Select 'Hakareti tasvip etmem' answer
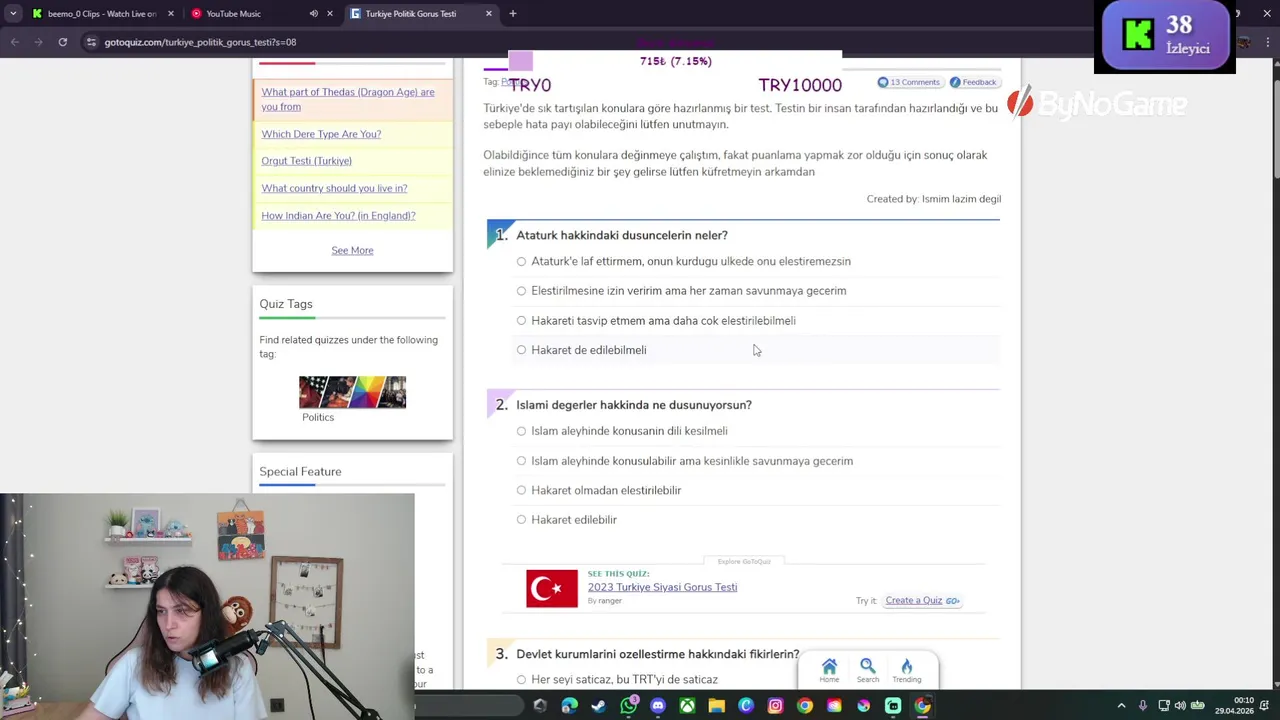 coord(521,320)
